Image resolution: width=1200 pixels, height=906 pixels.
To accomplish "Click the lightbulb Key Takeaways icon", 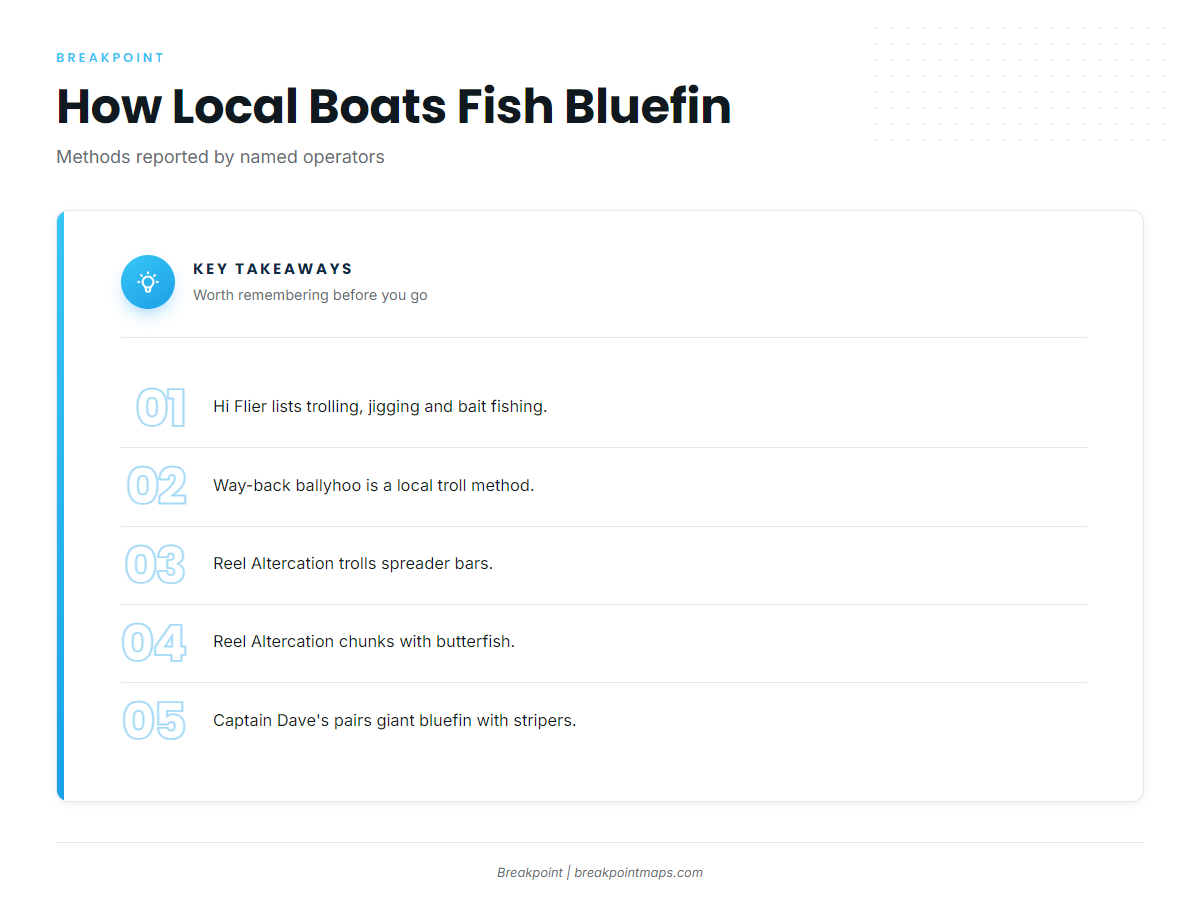I will [x=148, y=282].
